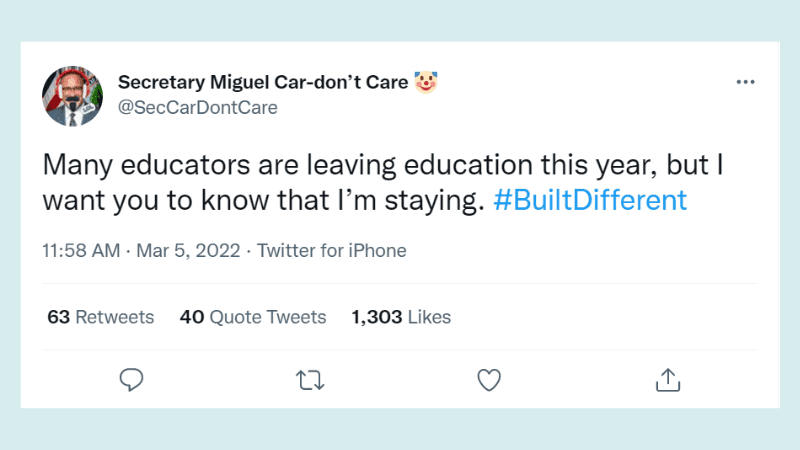Open Secretary Miguel Car-don't Care profile name
Viewport: 800px width, 450px height.
[x=263, y=82]
